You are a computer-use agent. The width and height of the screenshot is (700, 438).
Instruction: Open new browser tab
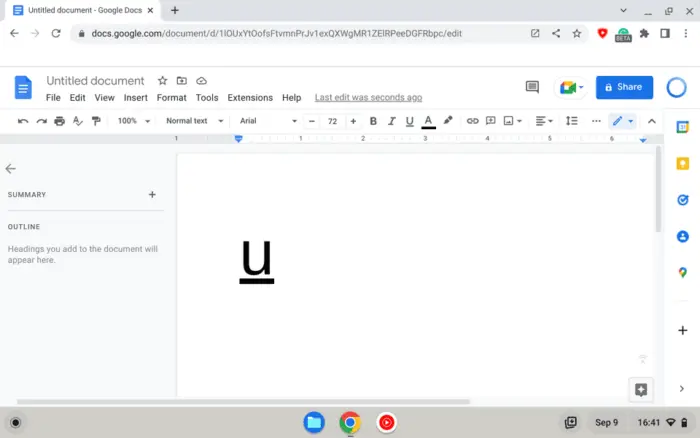tap(175, 10)
